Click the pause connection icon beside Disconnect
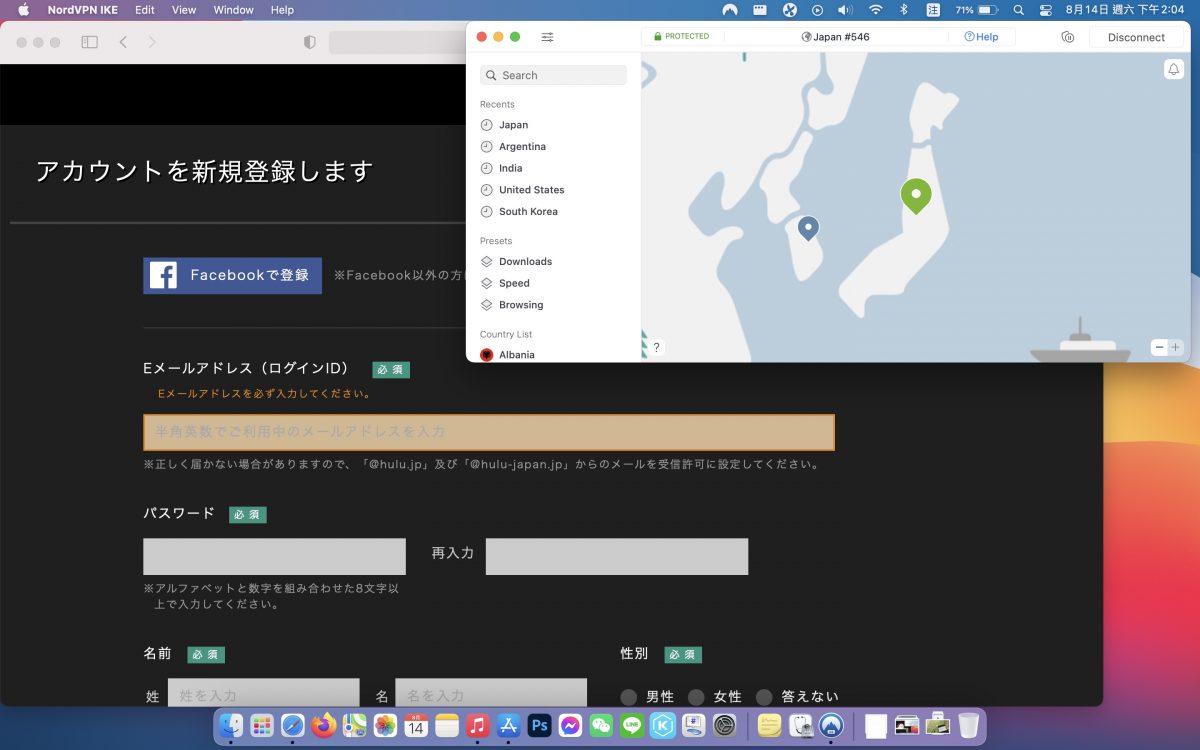Viewport: 1200px width, 750px height. 1067,37
